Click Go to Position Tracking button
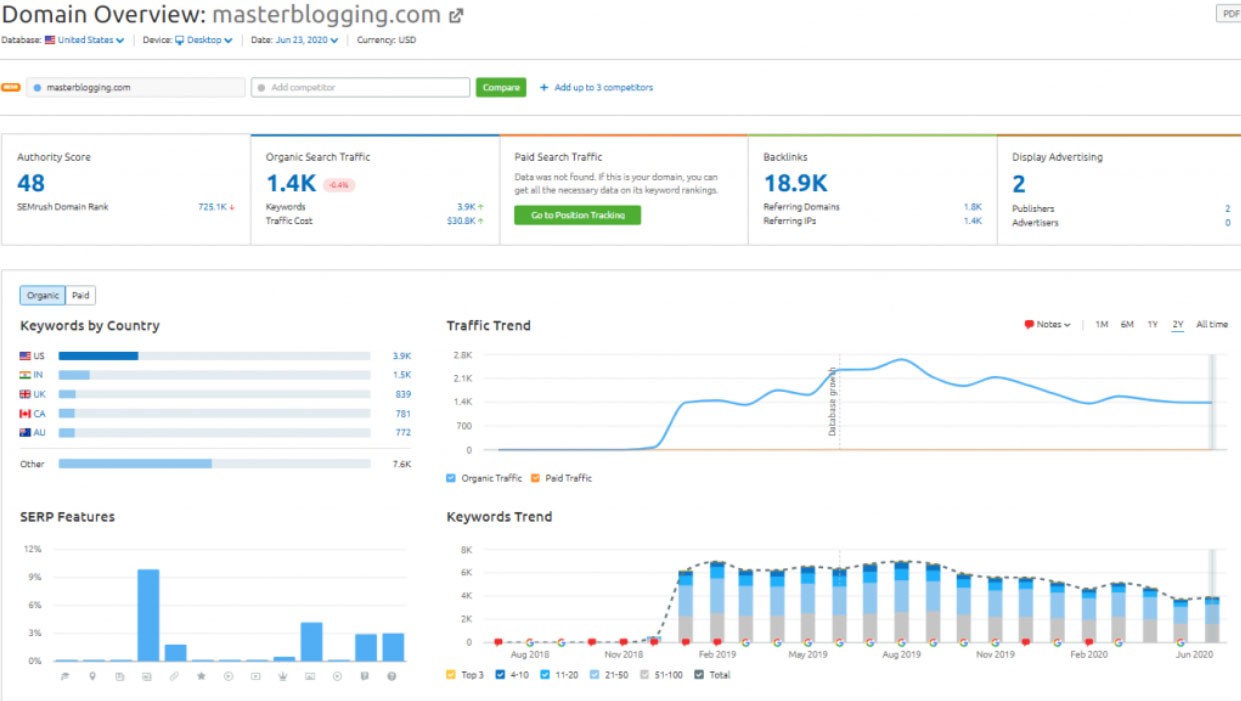The image size is (1241, 701). (577, 215)
